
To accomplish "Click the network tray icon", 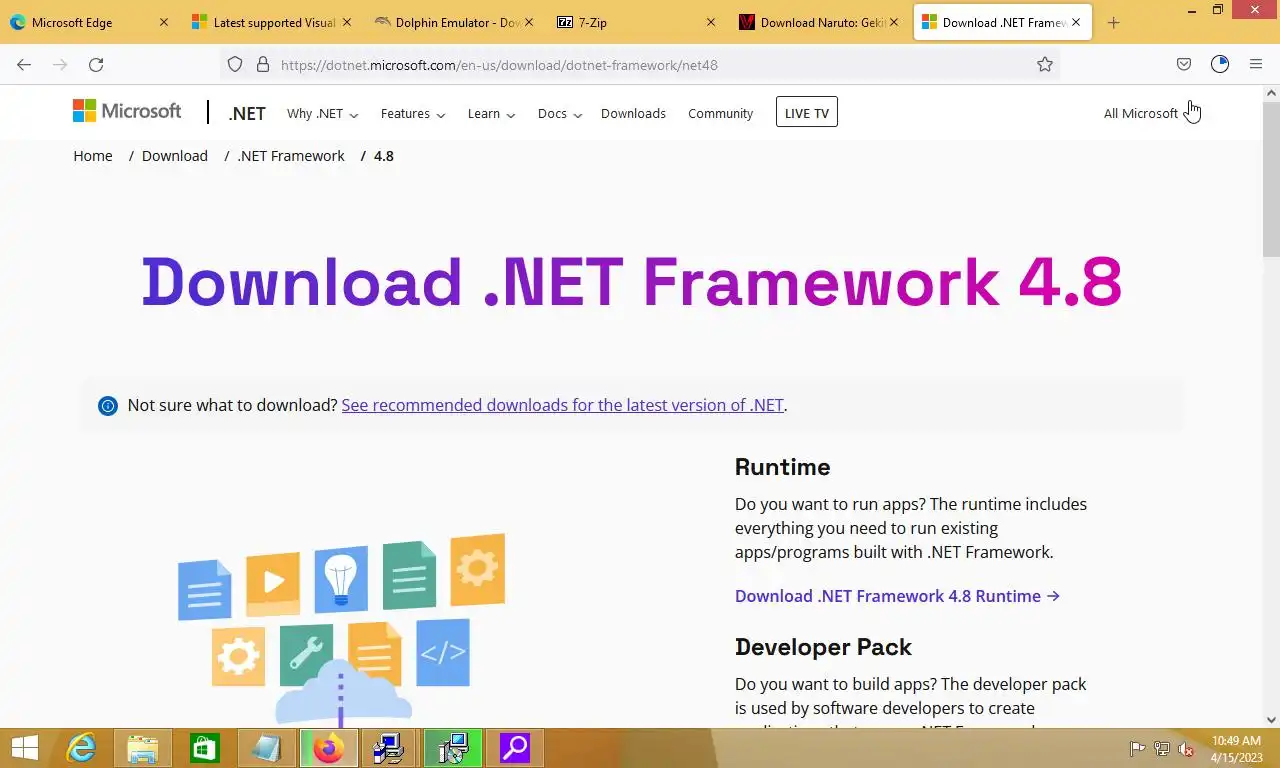I will coord(1161,749).
